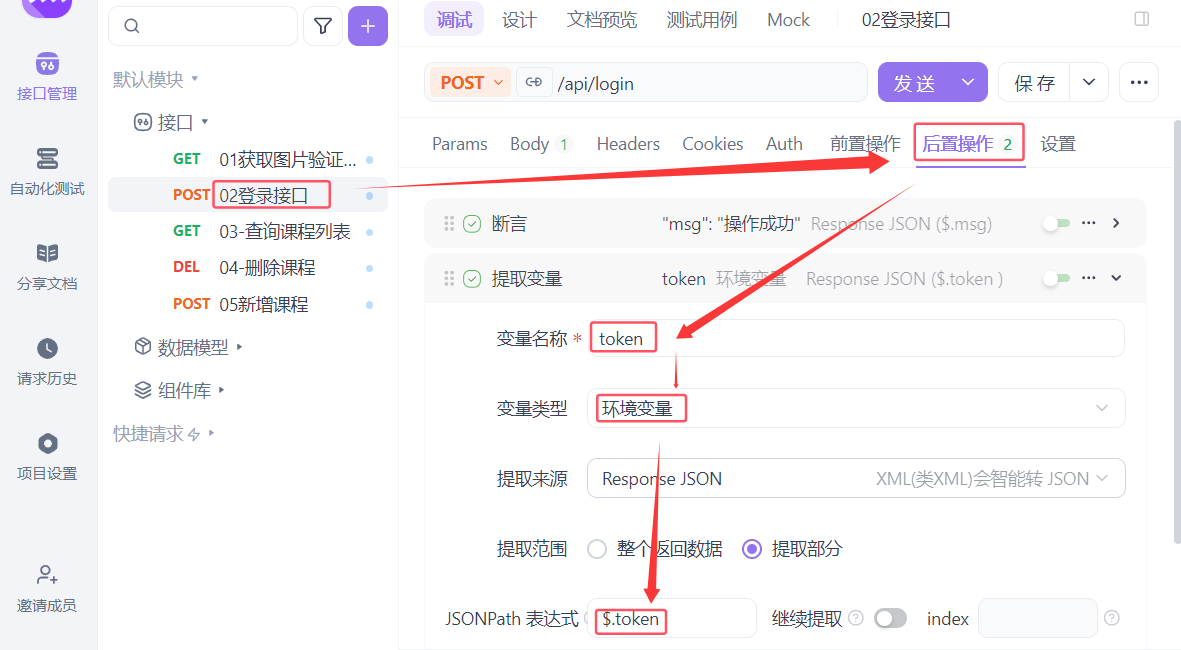
Task: Click the search magnifier icon
Action: click(x=132, y=26)
